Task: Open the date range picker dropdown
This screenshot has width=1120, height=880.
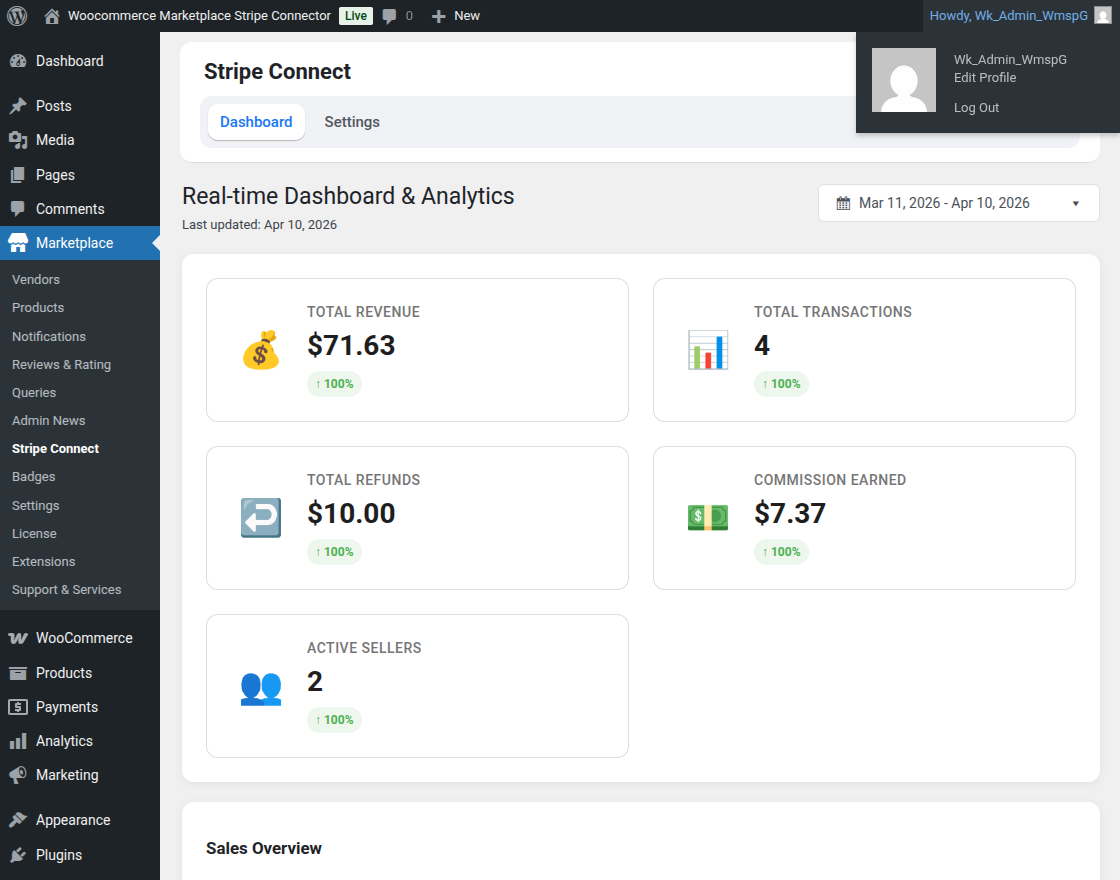Action: 1078,202
